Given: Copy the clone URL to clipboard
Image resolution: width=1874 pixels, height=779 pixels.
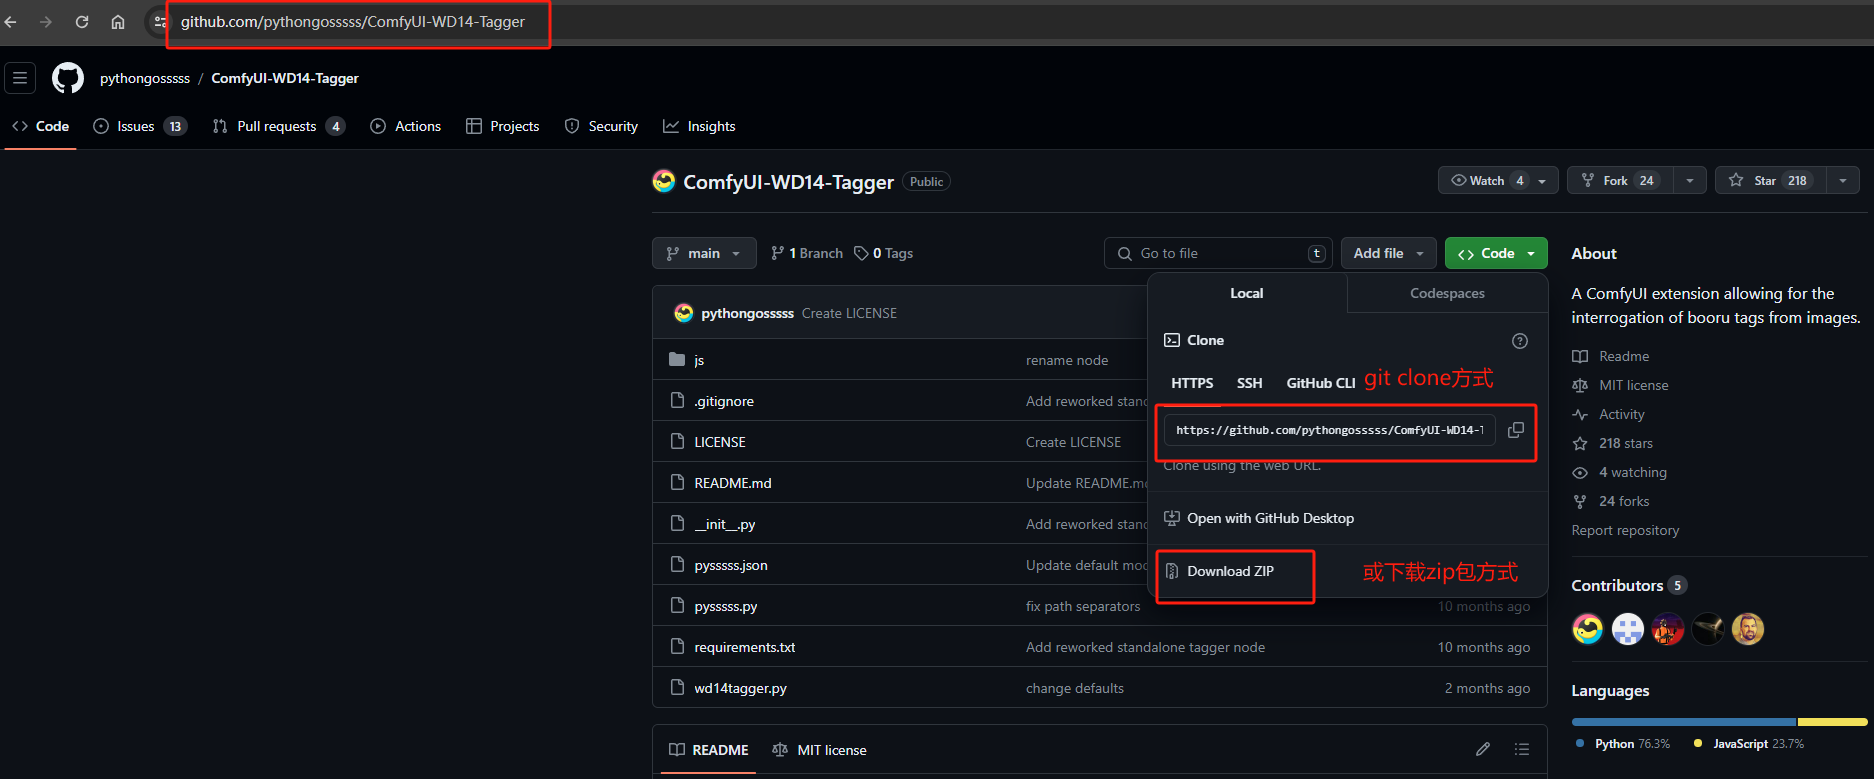Looking at the screenshot, I should point(1516,430).
